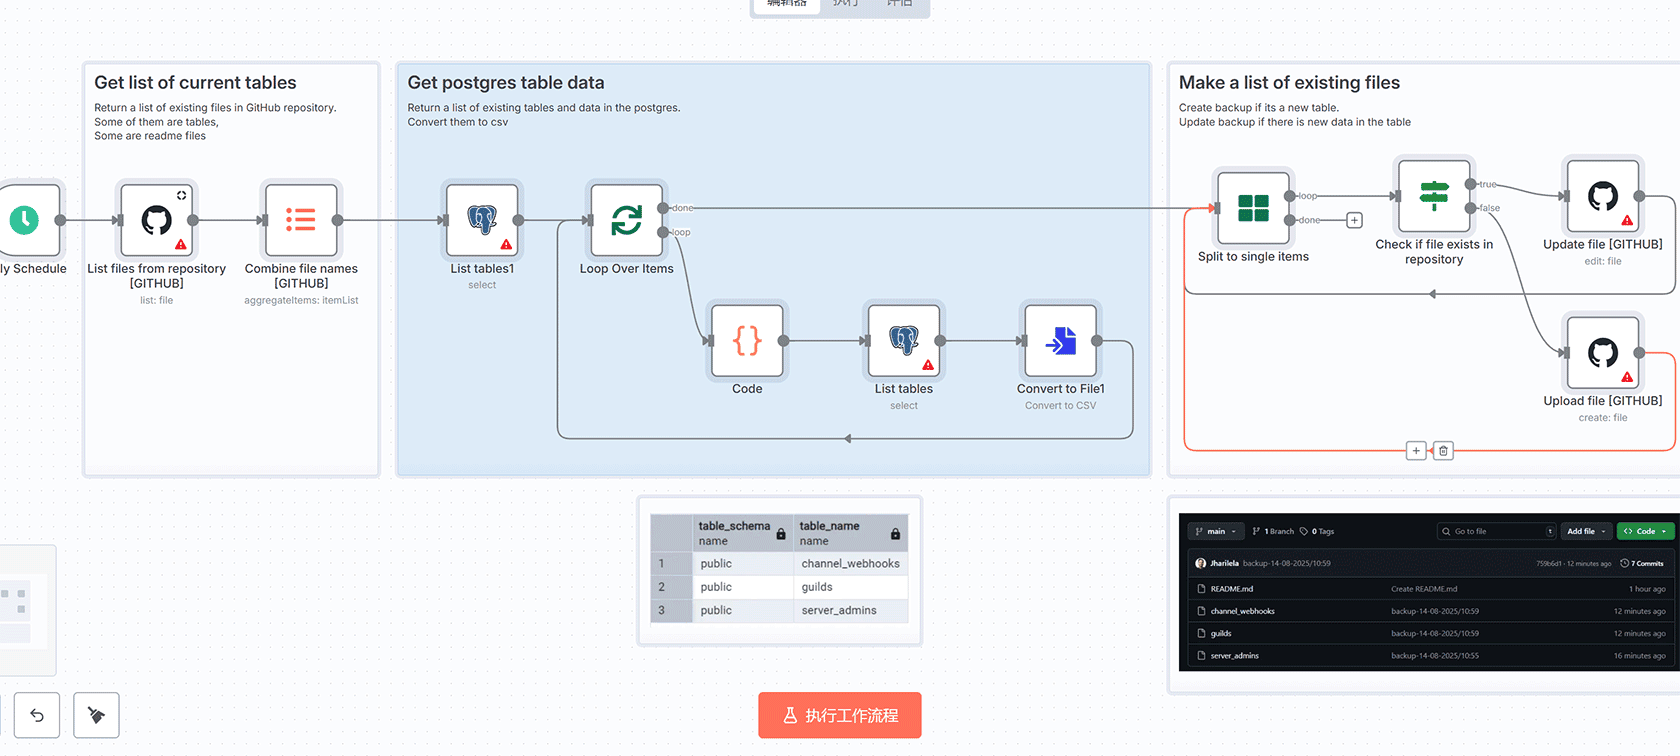1680x756 pixels.
Task: Select the List files from repository GitHub node
Action: pos(156,220)
